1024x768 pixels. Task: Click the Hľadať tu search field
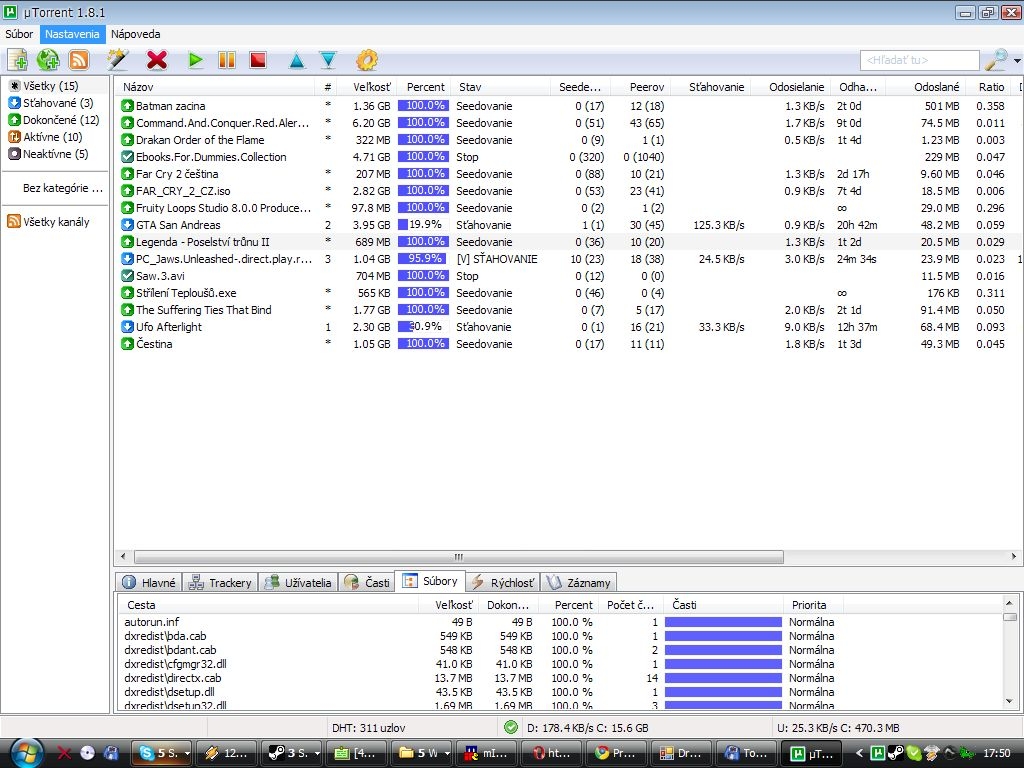pos(920,60)
